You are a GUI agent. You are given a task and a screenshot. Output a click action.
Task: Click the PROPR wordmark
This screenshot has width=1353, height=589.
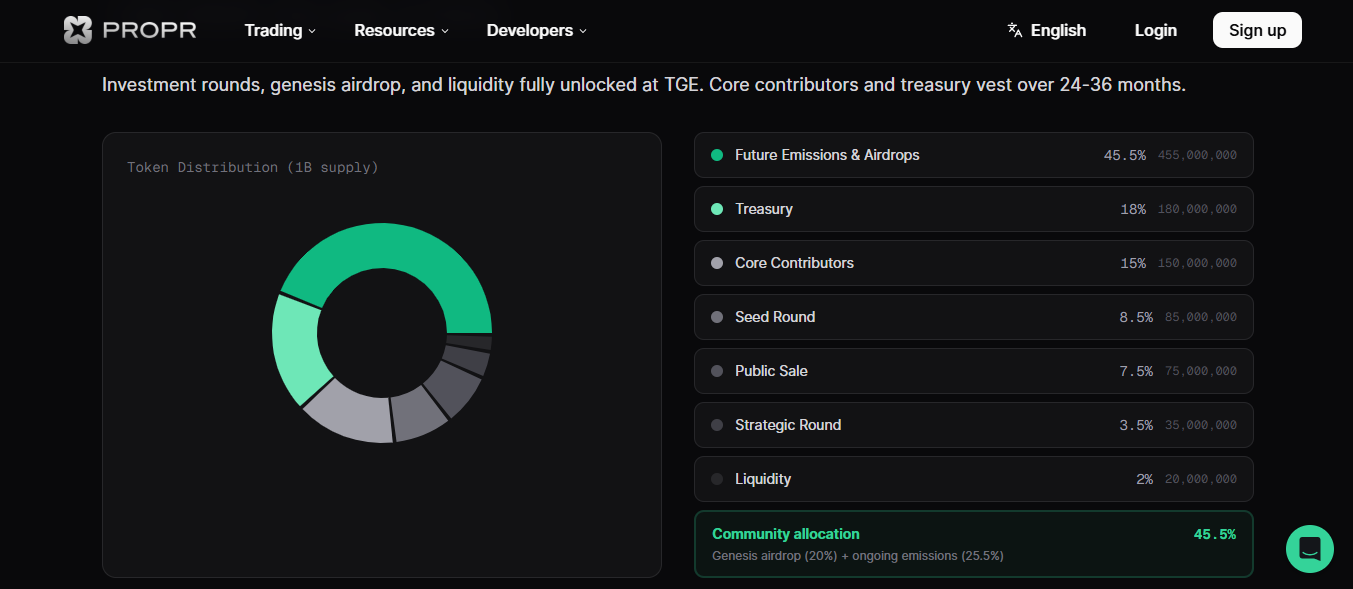click(150, 30)
